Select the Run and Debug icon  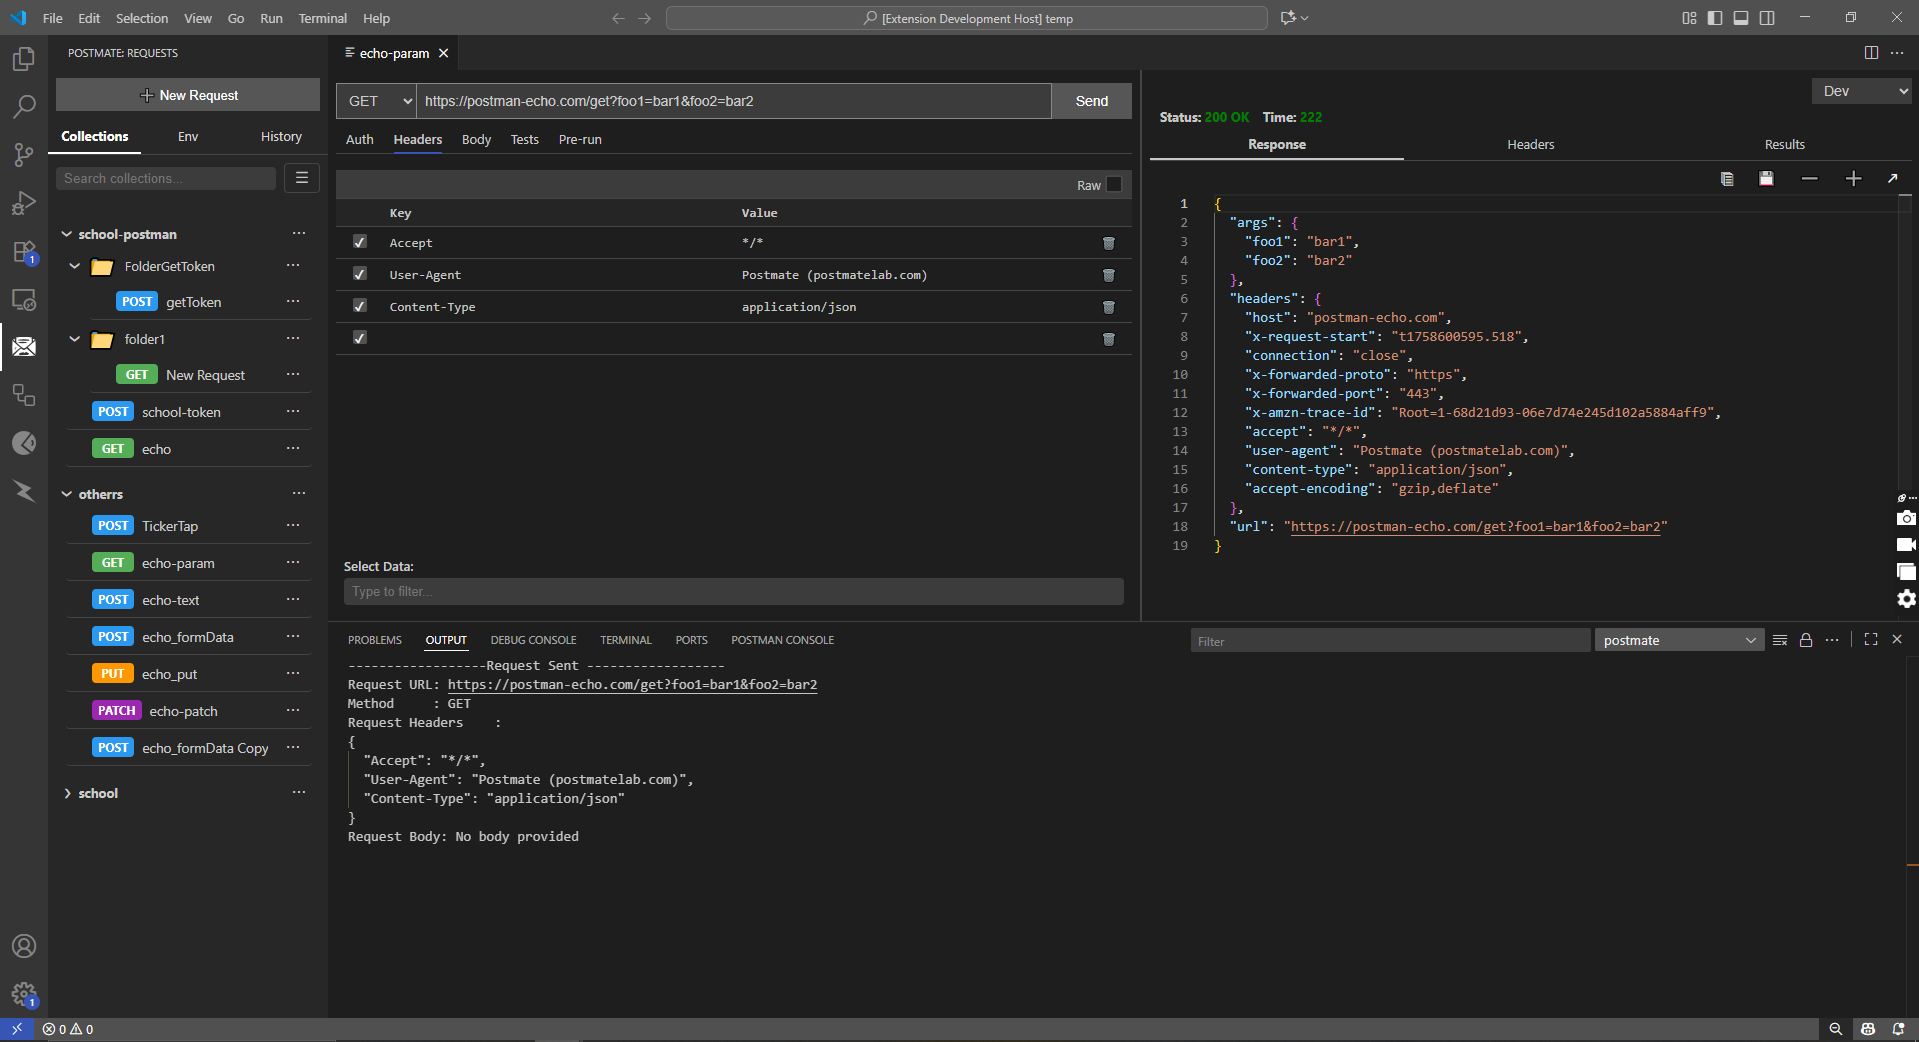pos(24,203)
